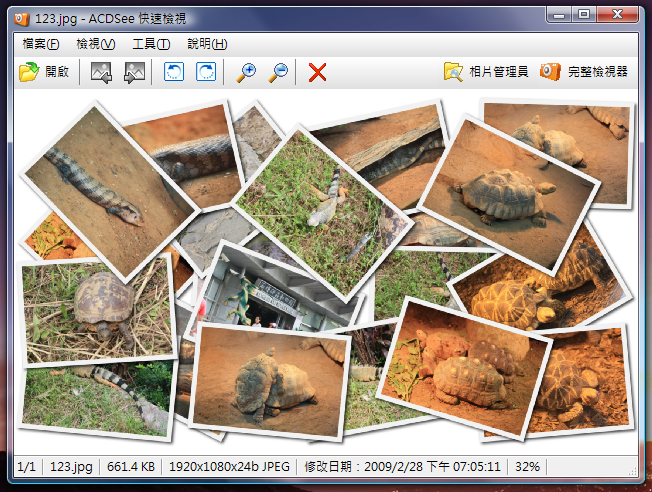Rotate the image counterclockwise
Screen dimensions: 652x492
(174, 72)
